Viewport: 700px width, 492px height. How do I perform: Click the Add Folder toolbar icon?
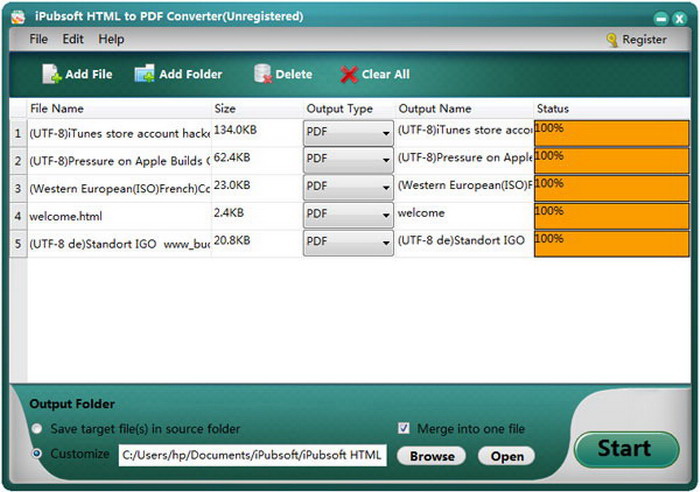pyautogui.click(x=145, y=74)
